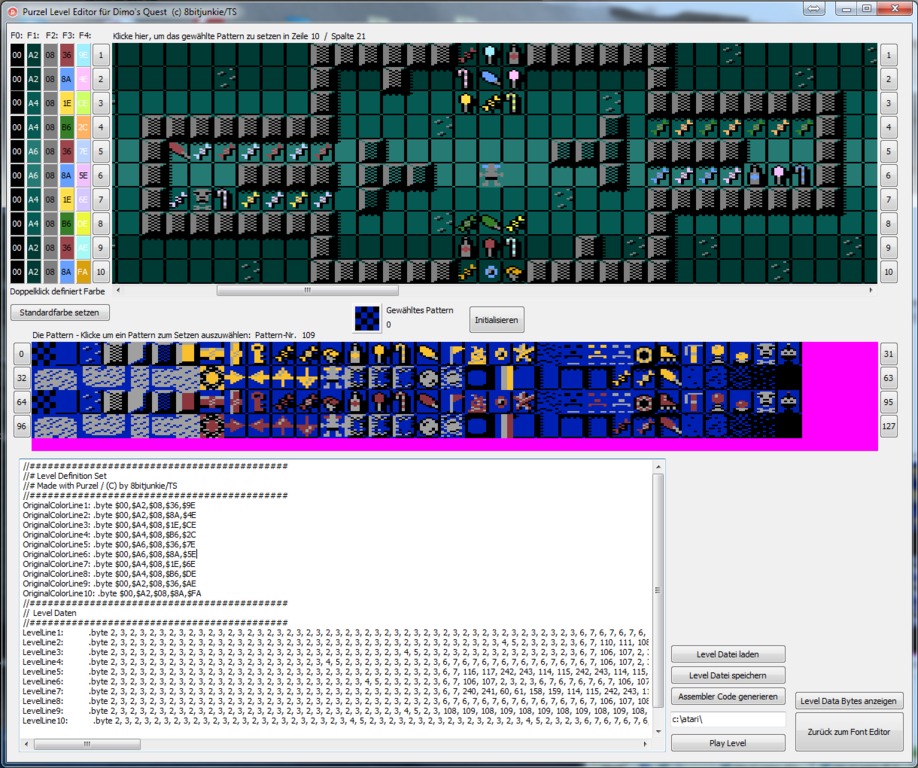Click the blue ring tile in map row 10
The width and height of the screenshot is (918, 768).
pos(490,271)
